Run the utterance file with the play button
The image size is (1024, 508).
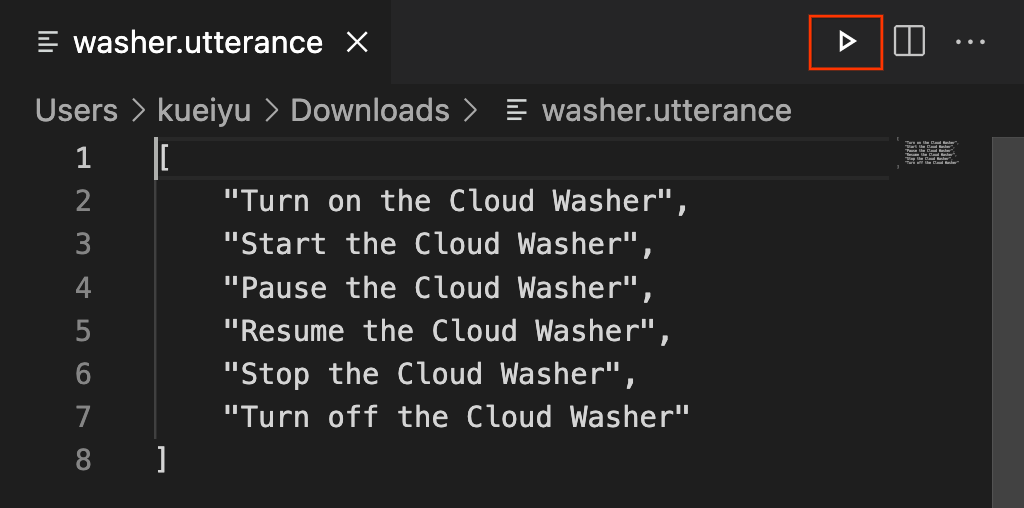pyautogui.click(x=846, y=42)
